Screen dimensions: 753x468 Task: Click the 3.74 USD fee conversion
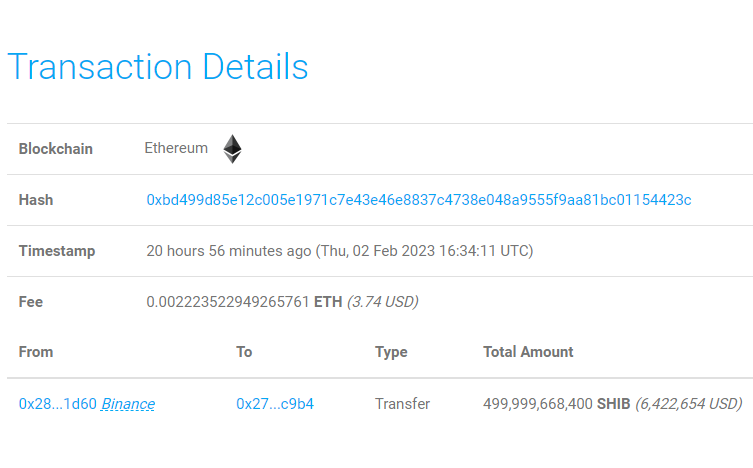pos(383,302)
